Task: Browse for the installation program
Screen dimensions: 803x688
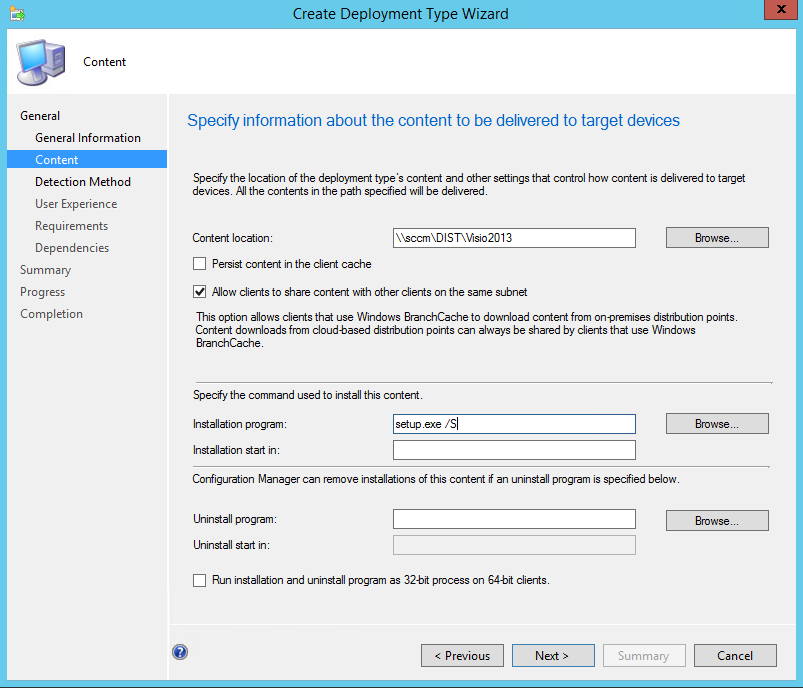Action: point(717,424)
